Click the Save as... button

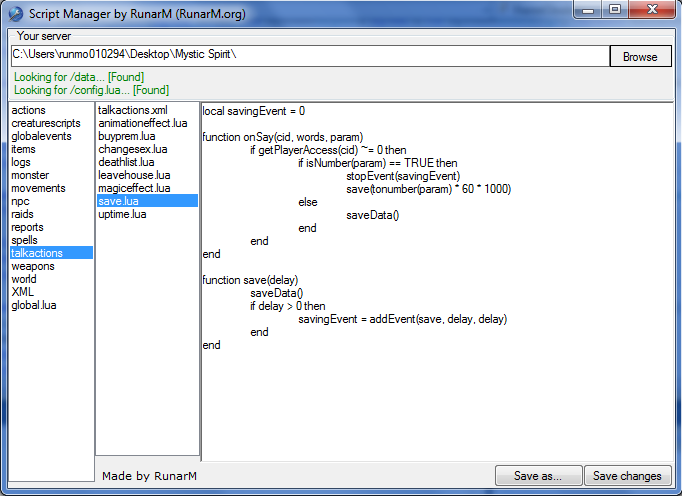(538, 476)
